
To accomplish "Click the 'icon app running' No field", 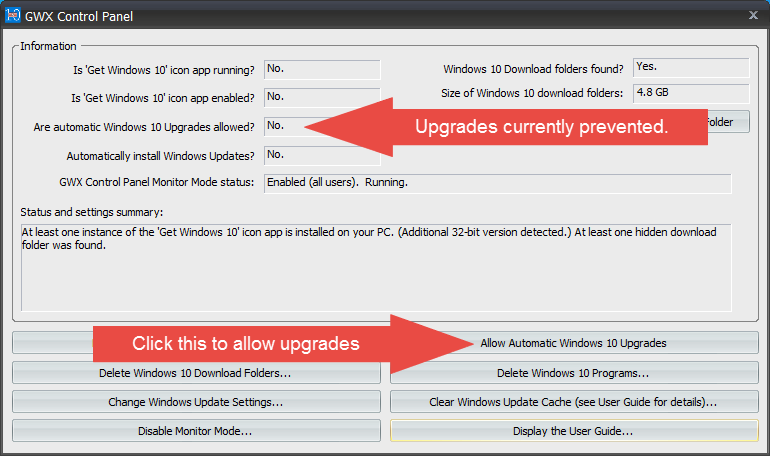I will click(x=322, y=70).
